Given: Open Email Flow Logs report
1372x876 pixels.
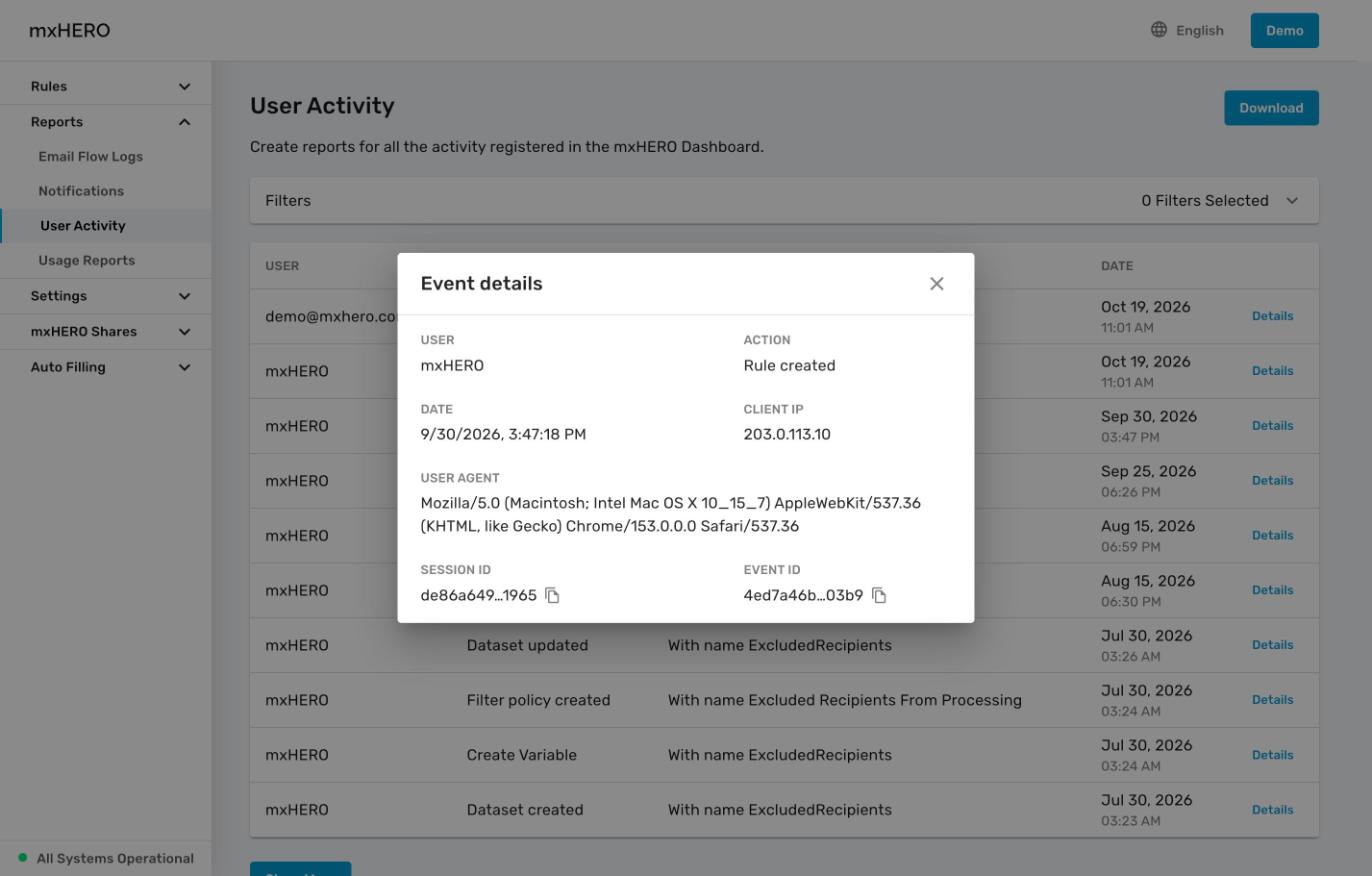Looking at the screenshot, I should 90,157.
